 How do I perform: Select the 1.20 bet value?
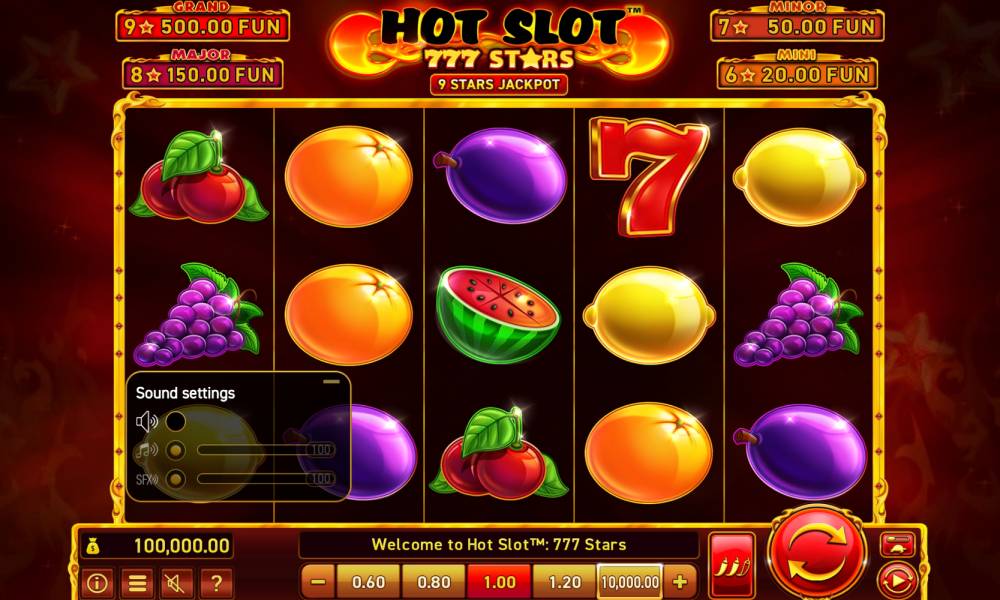click(564, 582)
